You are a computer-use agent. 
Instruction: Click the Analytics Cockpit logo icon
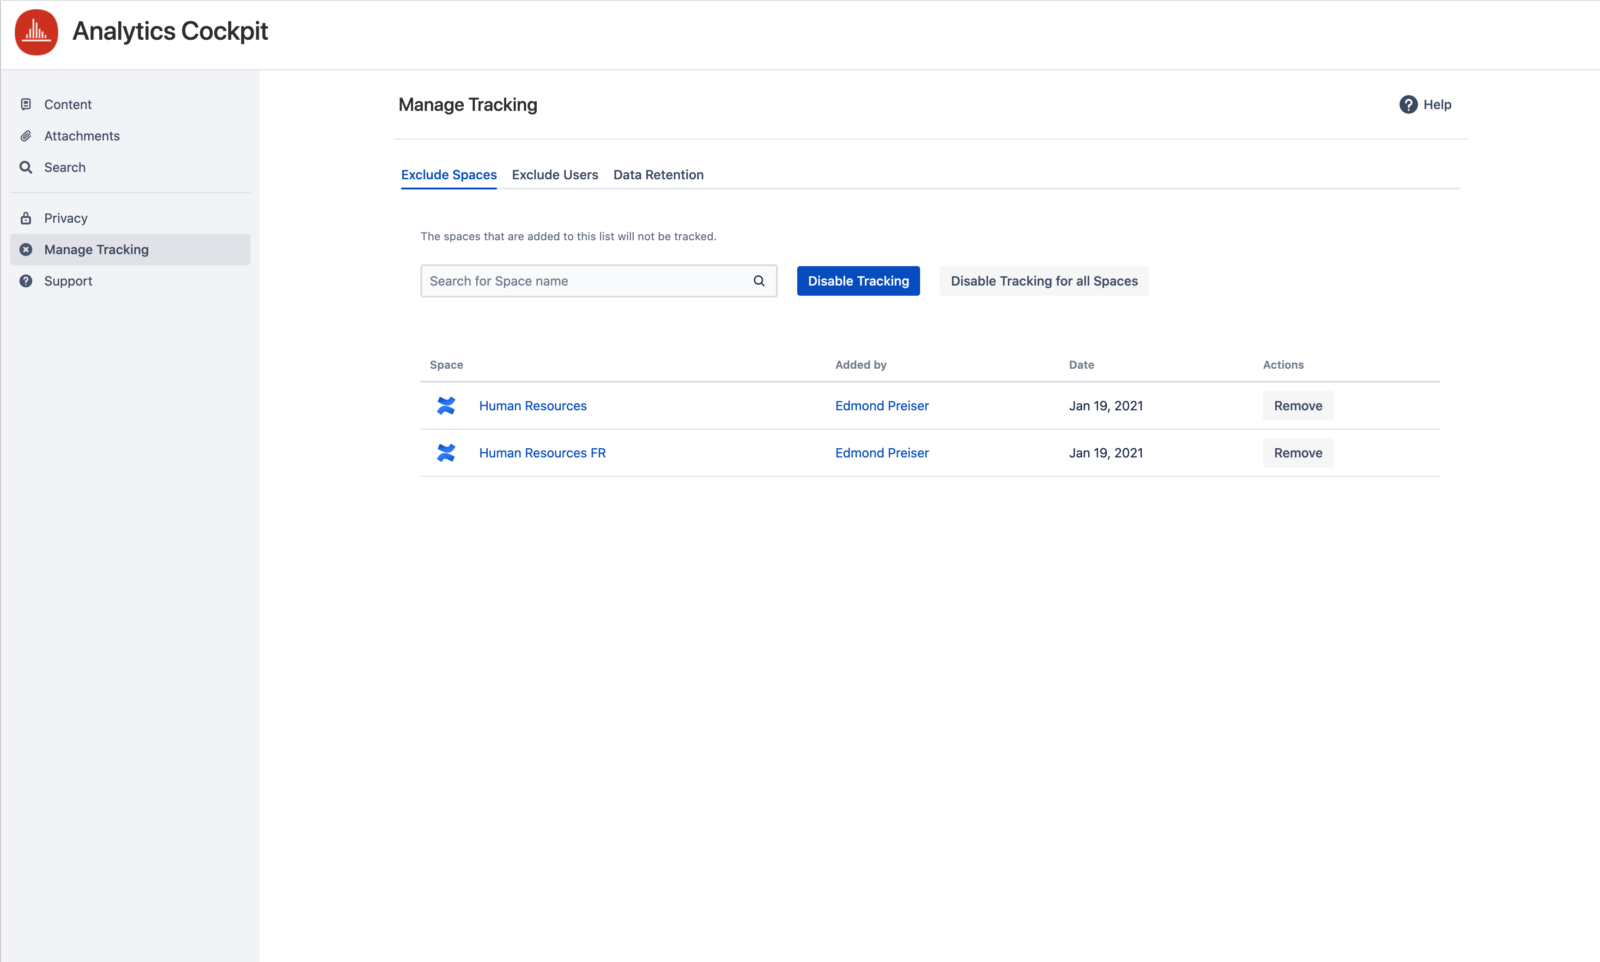point(35,31)
